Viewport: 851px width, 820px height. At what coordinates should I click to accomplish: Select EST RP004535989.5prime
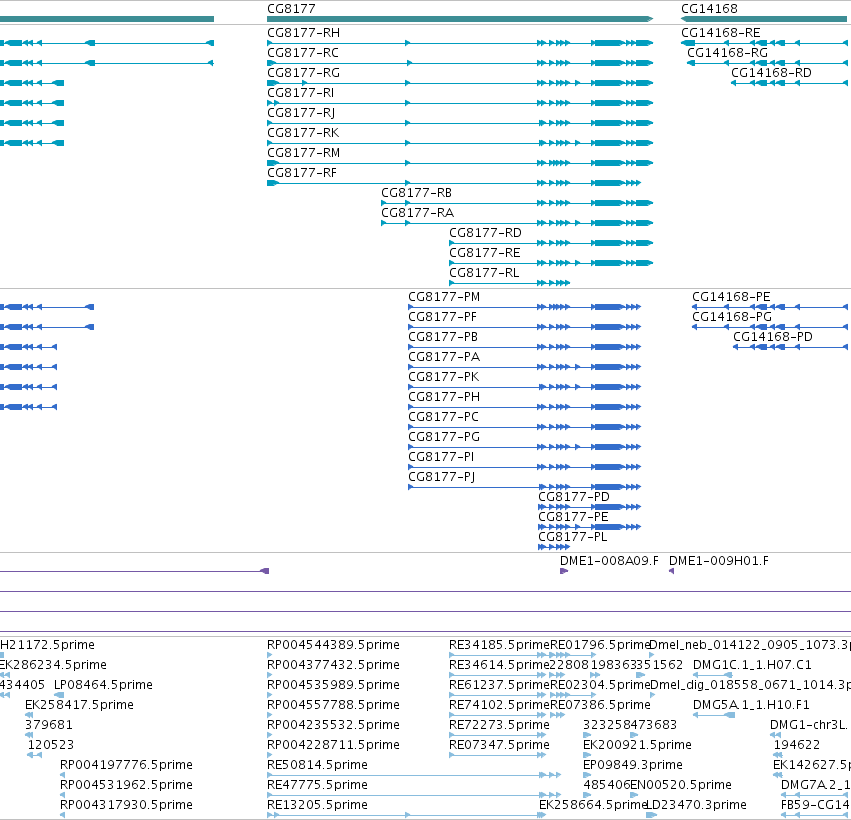point(333,685)
